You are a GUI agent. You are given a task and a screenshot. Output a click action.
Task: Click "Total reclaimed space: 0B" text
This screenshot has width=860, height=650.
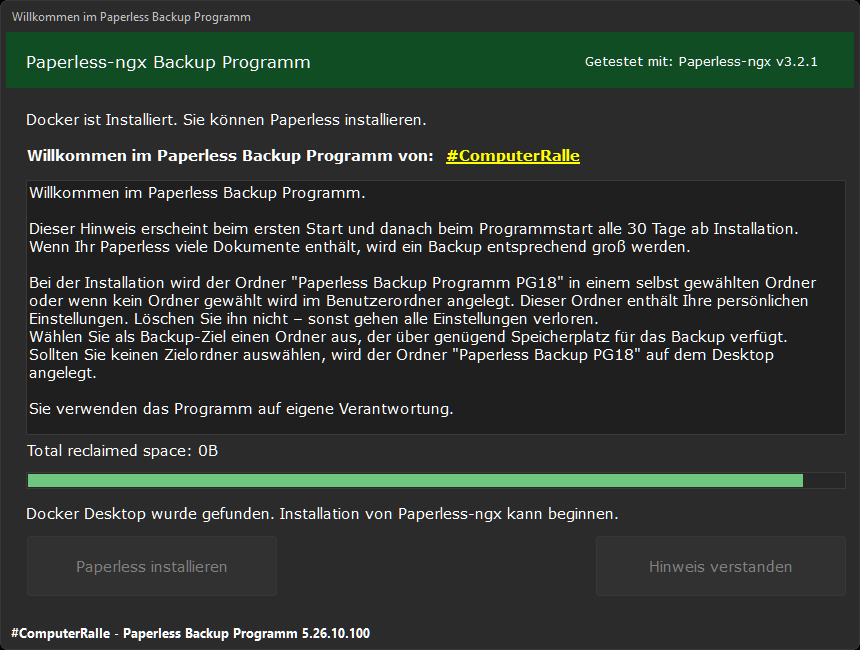tap(122, 451)
